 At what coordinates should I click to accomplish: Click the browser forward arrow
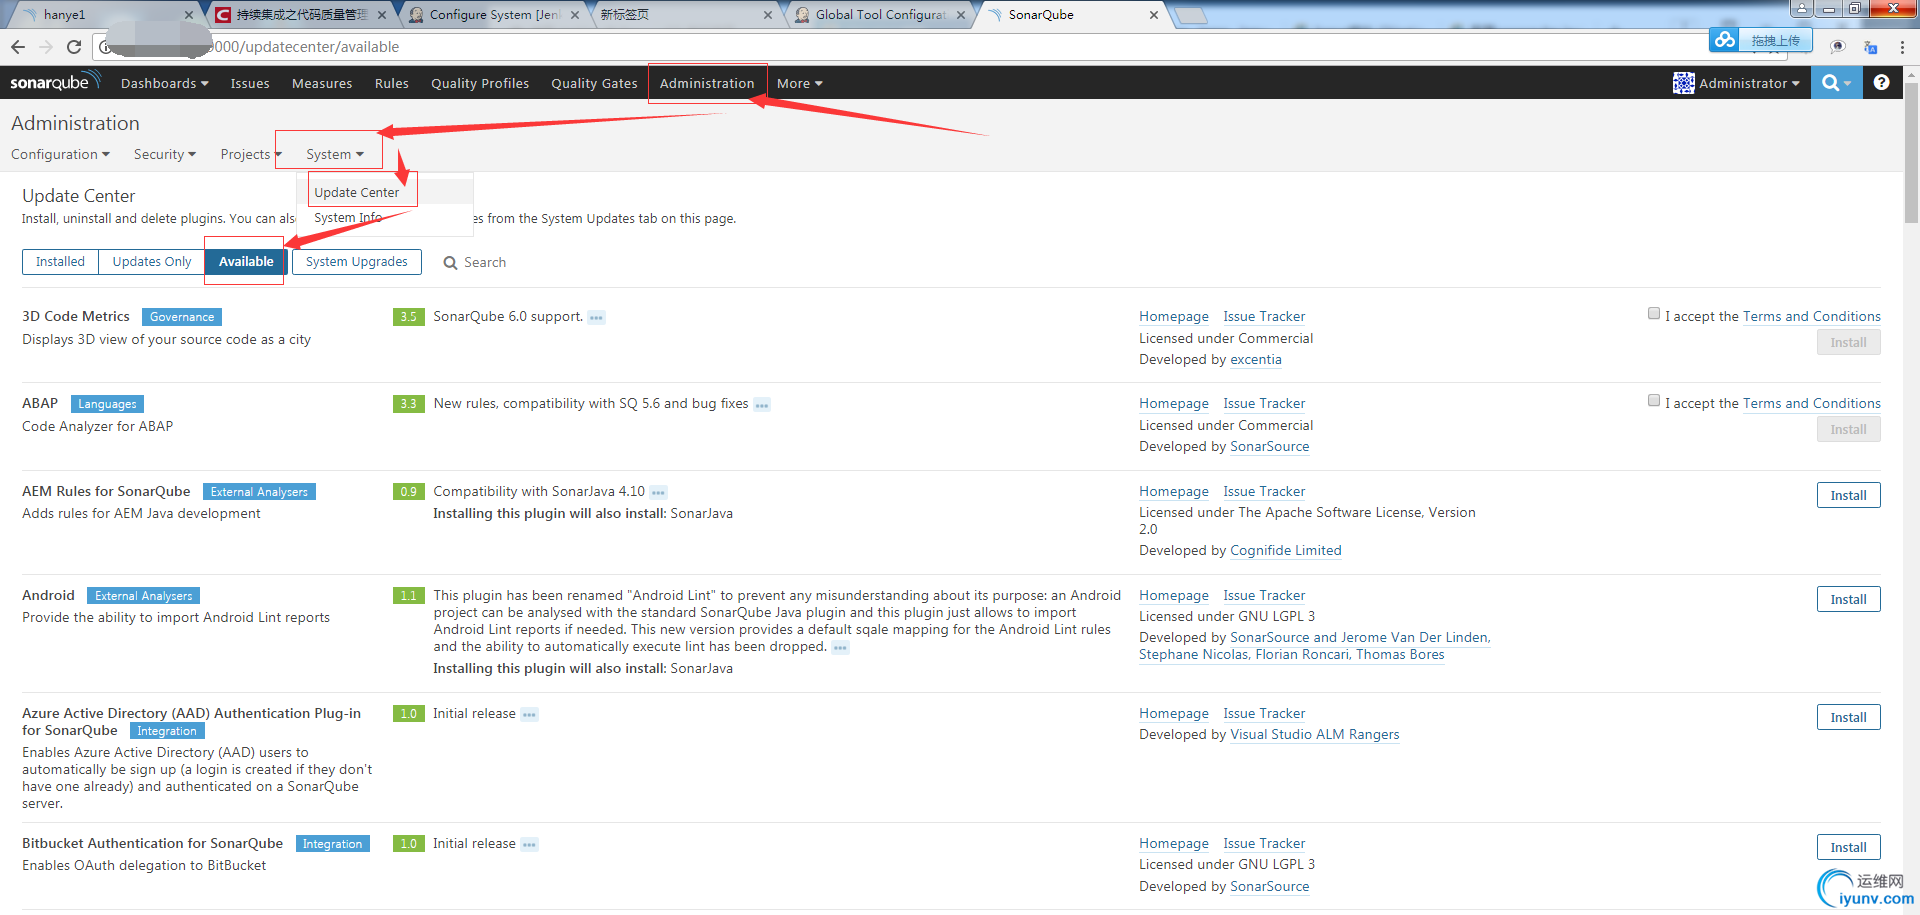(x=46, y=47)
